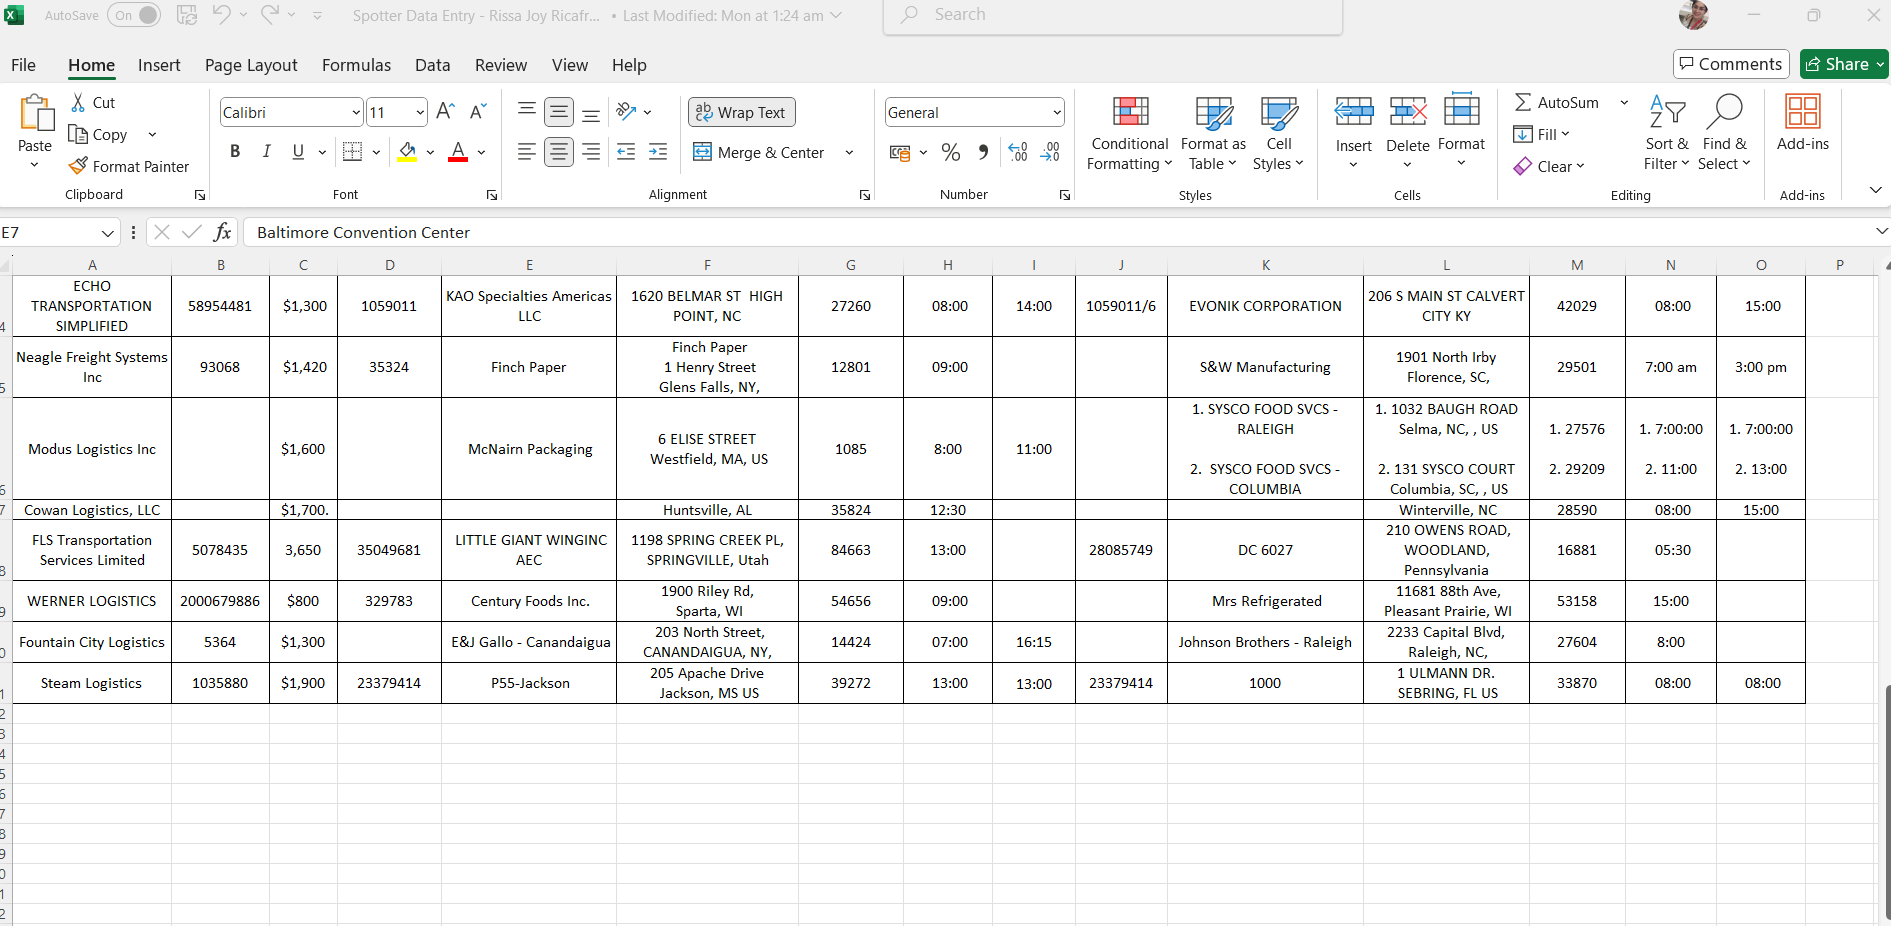Image resolution: width=1891 pixels, height=926 pixels.
Task: Toggle Wrap Text
Action: (741, 112)
